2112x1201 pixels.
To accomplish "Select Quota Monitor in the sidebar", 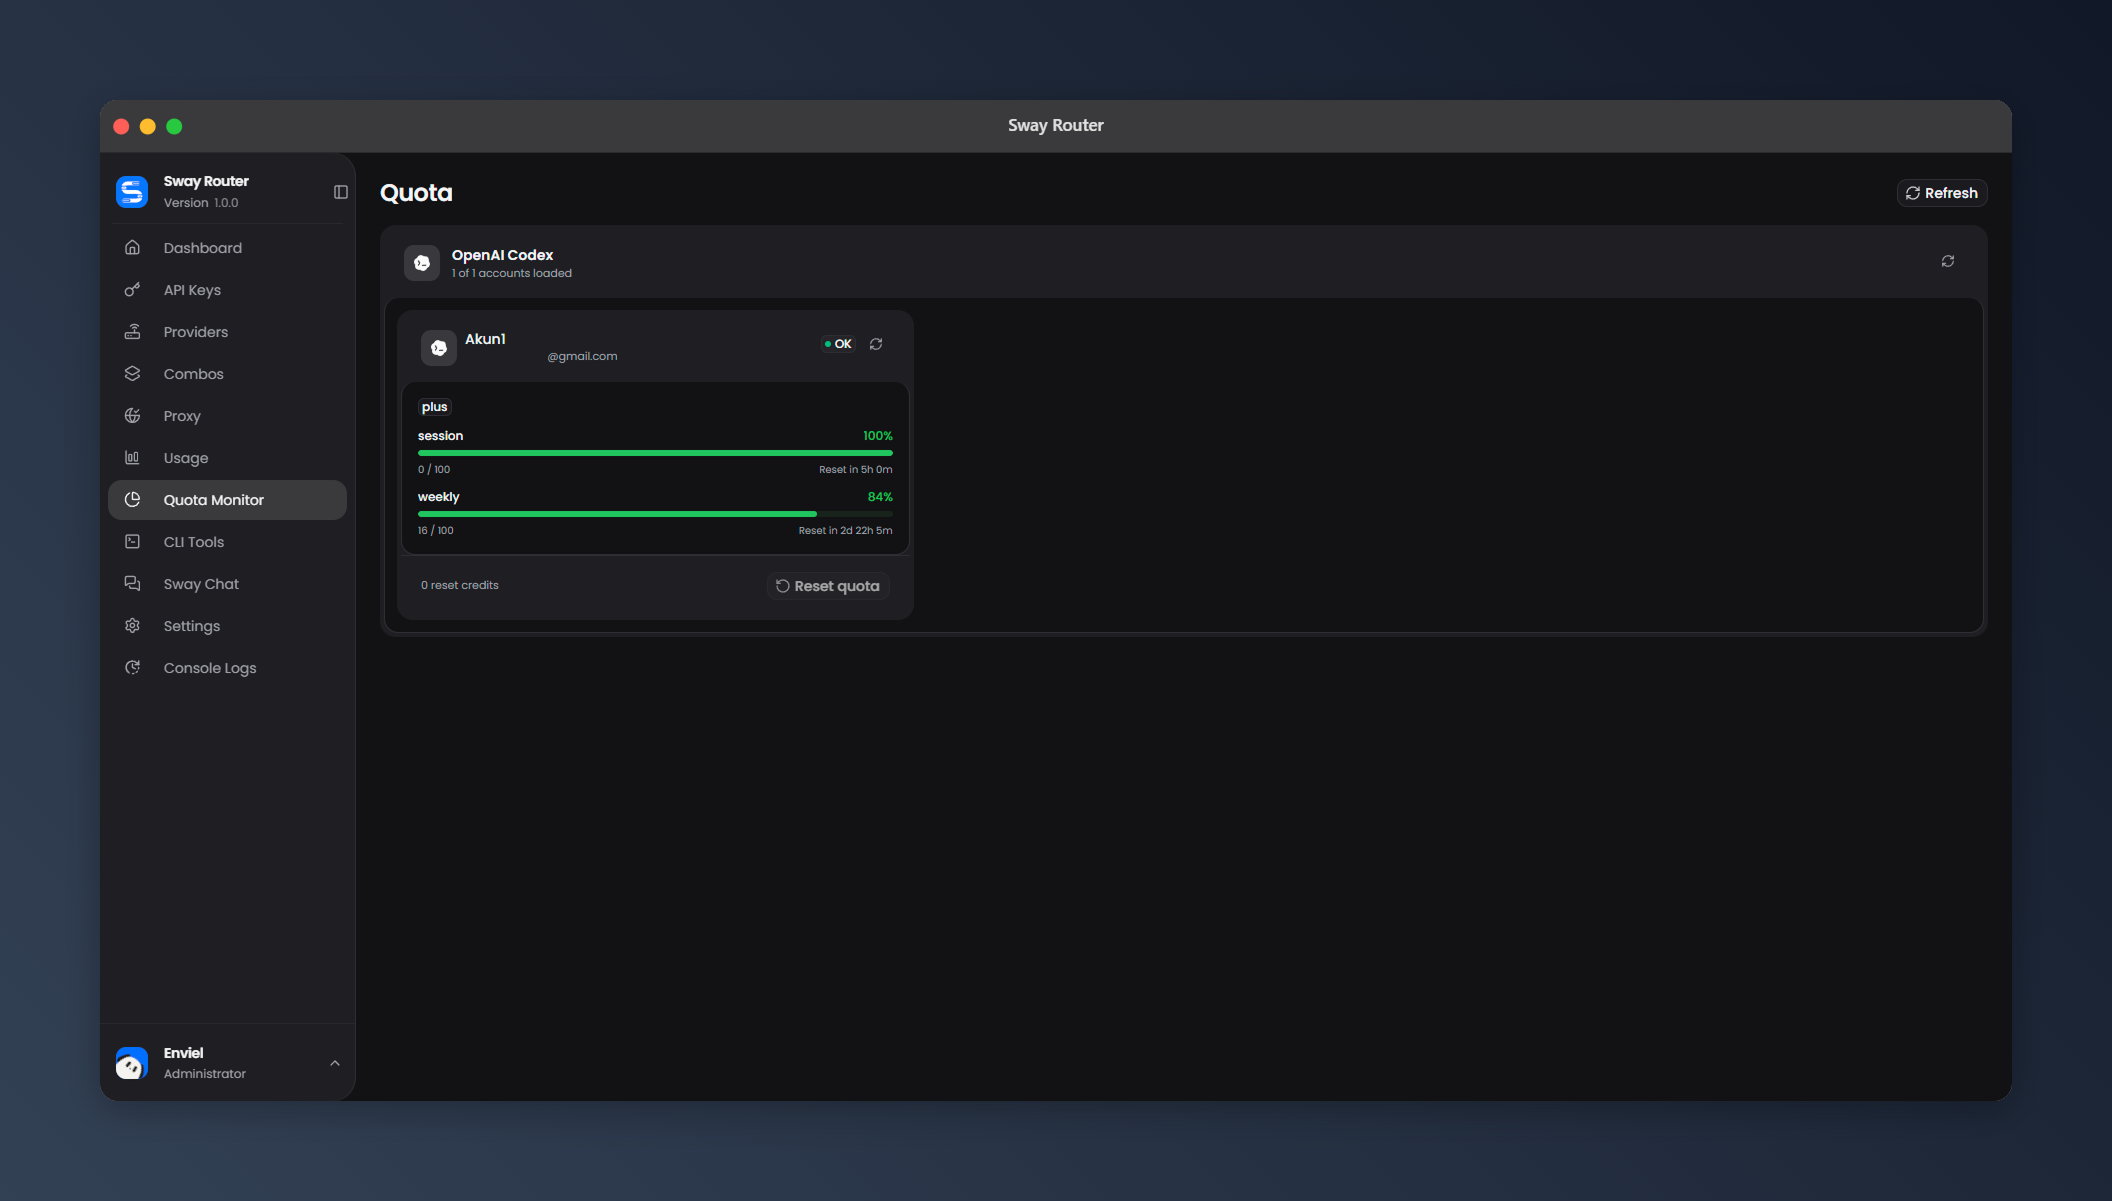I will [227, 500].
